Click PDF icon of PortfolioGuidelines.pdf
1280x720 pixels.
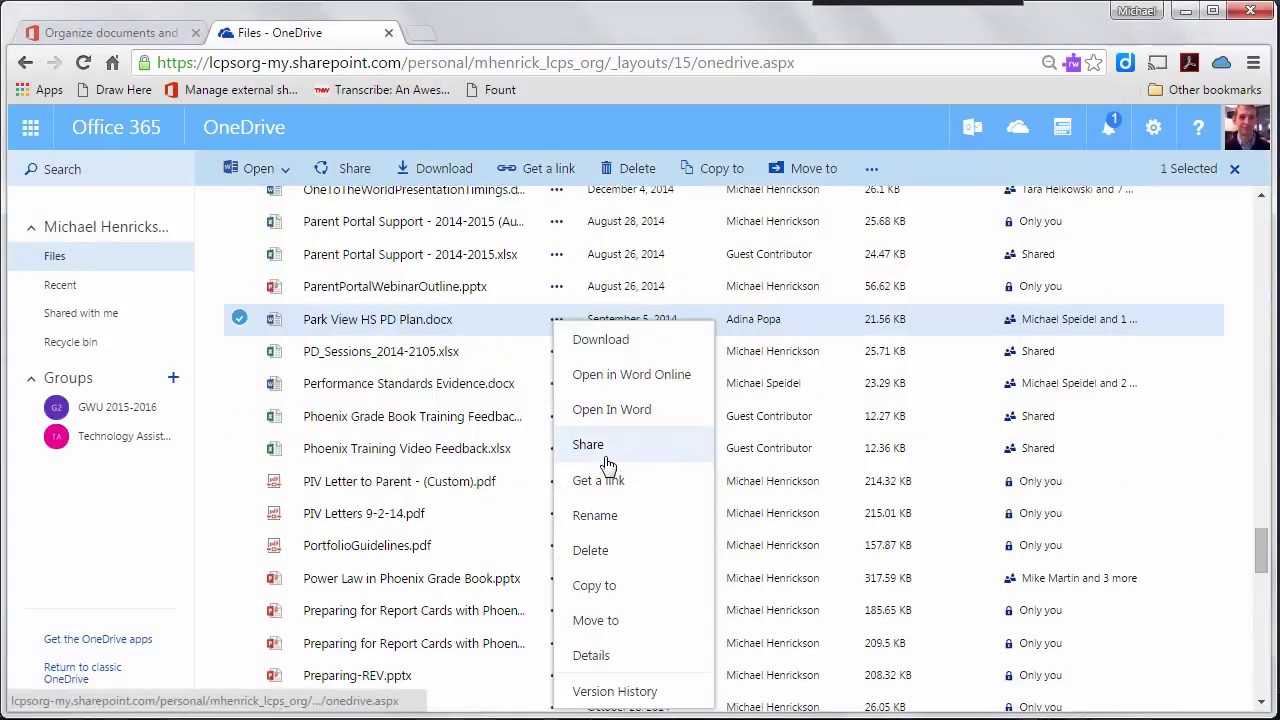[x=274, y=545]
